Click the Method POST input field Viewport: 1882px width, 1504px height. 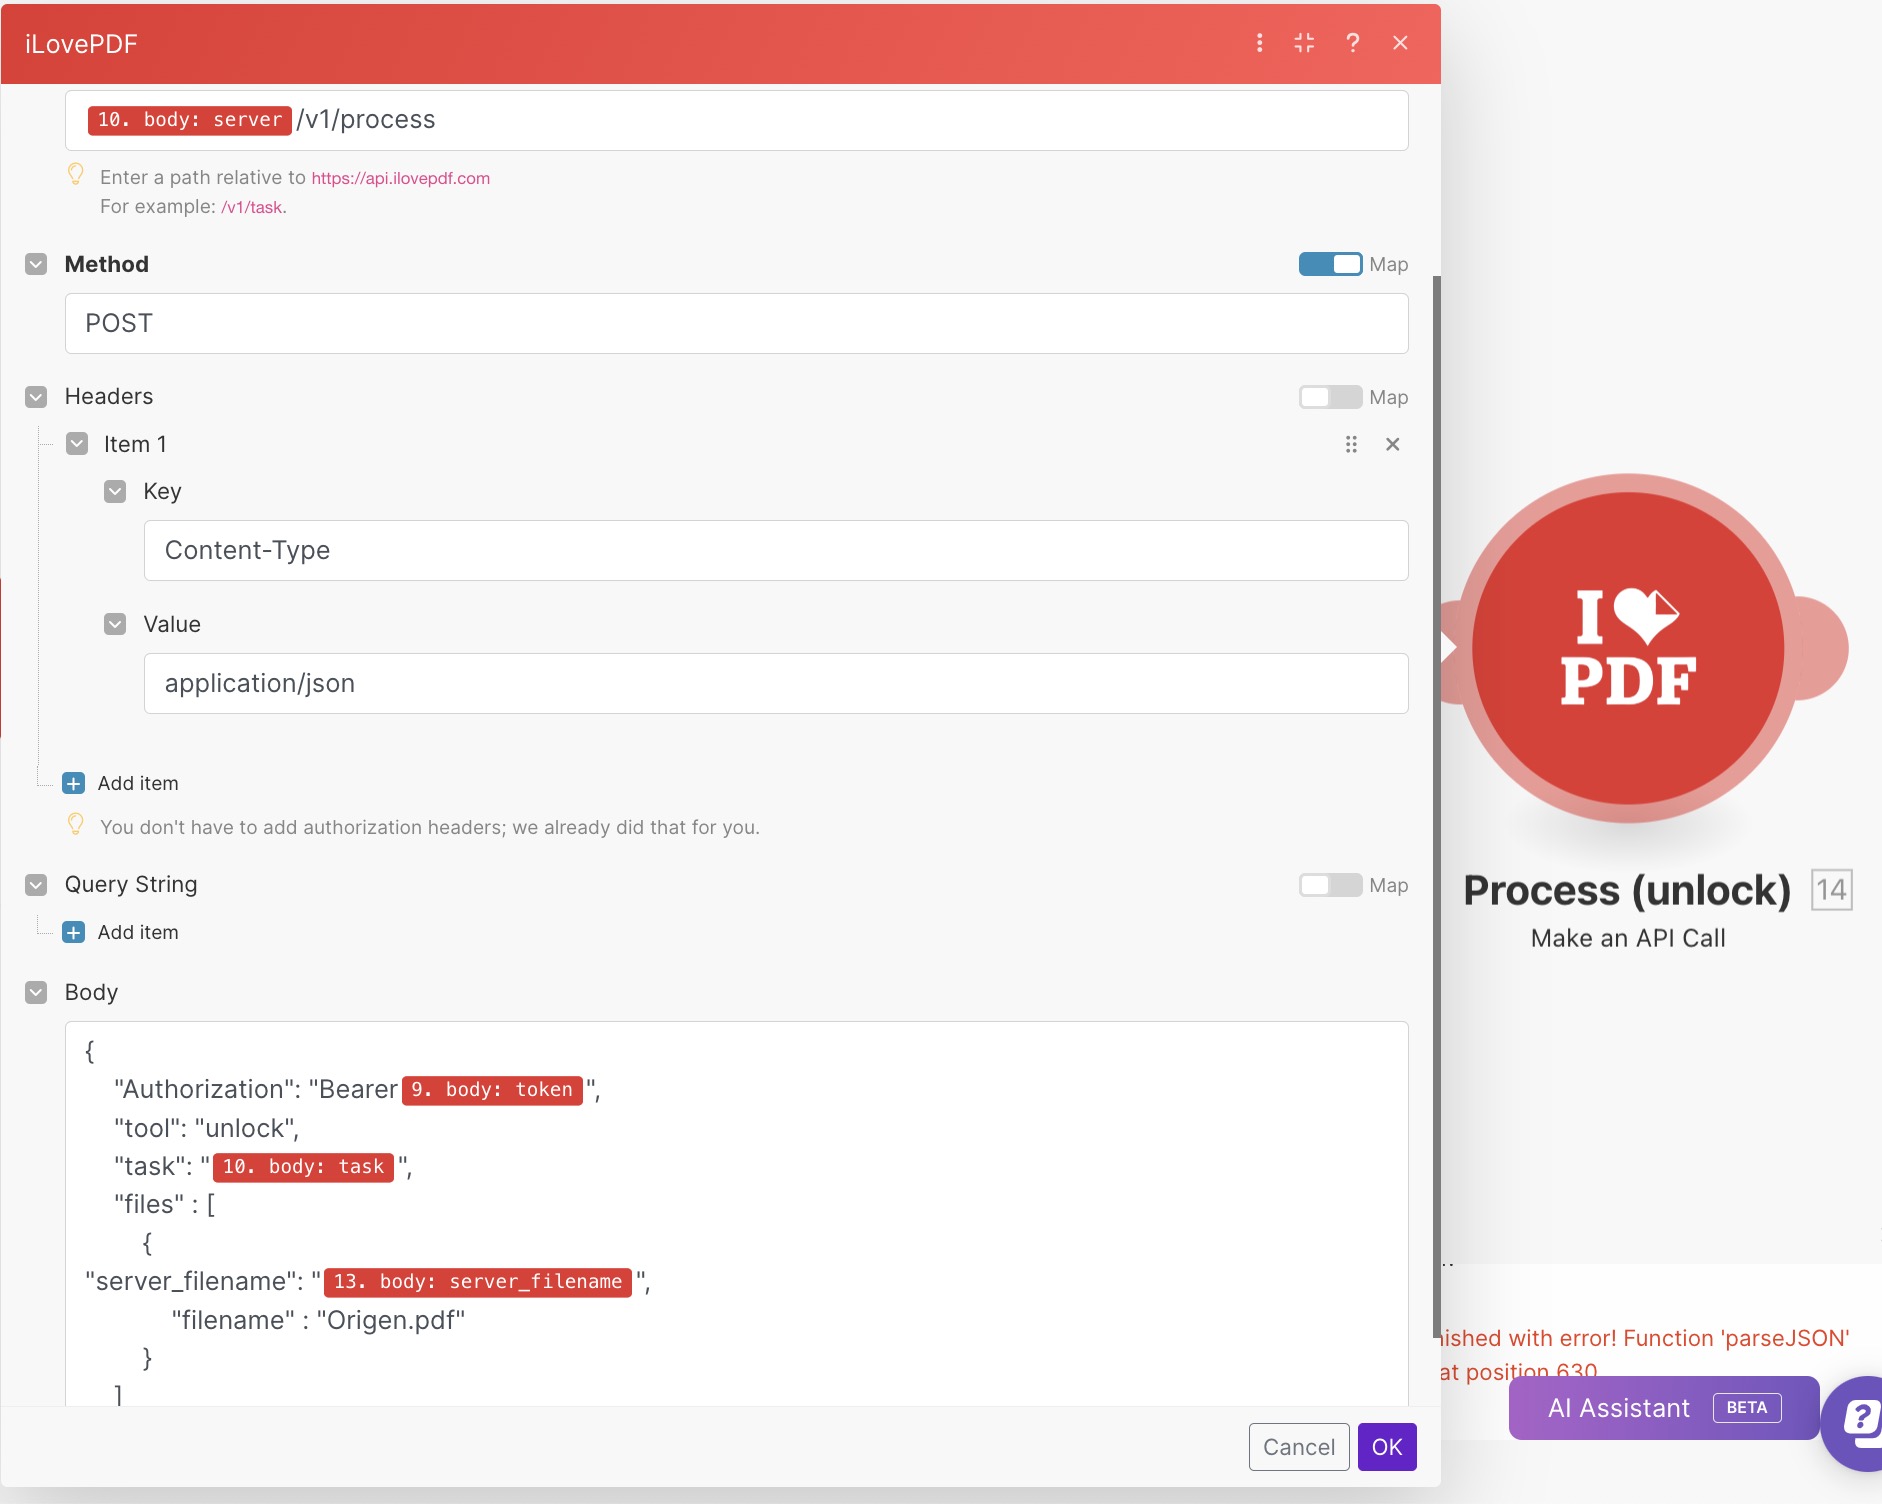point(736,323)
